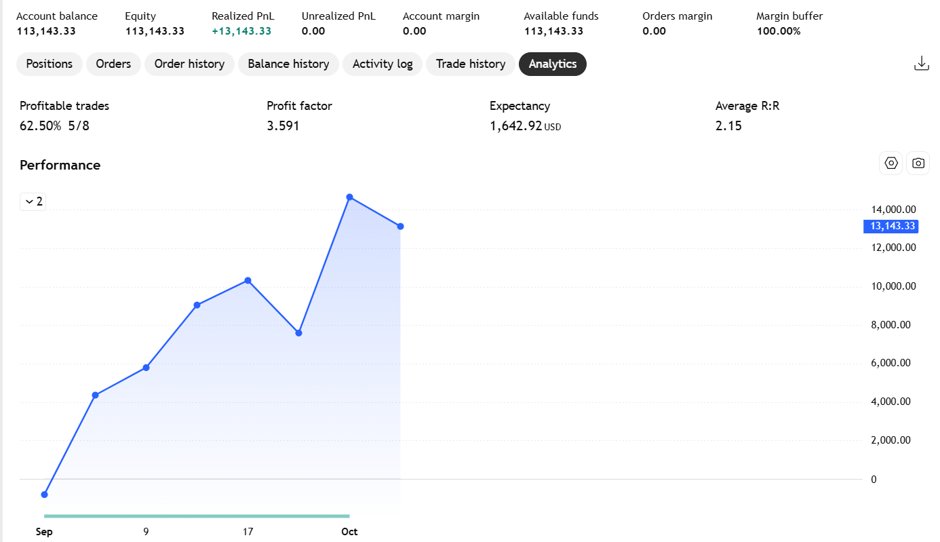Open the Activity log tab
940x542 pixels.
pyautogui.click(x=382, y=64)
